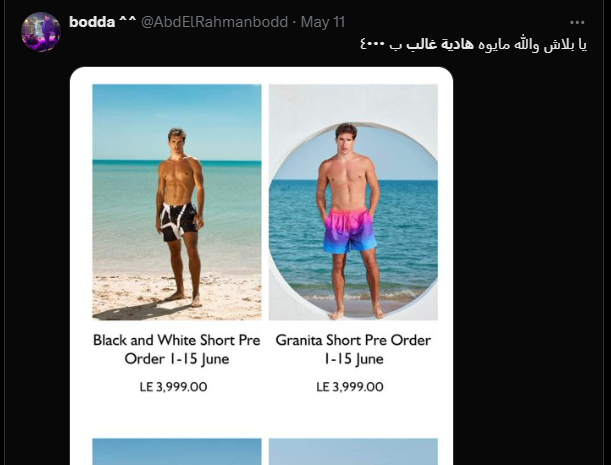Image resolution: width=611 pixels, height=465 pixels.
Task: Select the "Granita Short Pre Order" title
Action: click(353, 340)
